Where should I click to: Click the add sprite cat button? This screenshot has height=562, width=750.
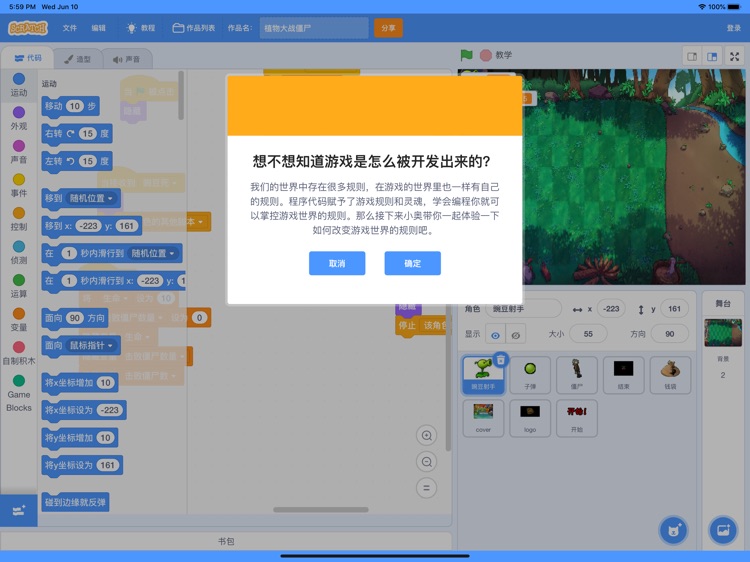[x=673, y=530]
